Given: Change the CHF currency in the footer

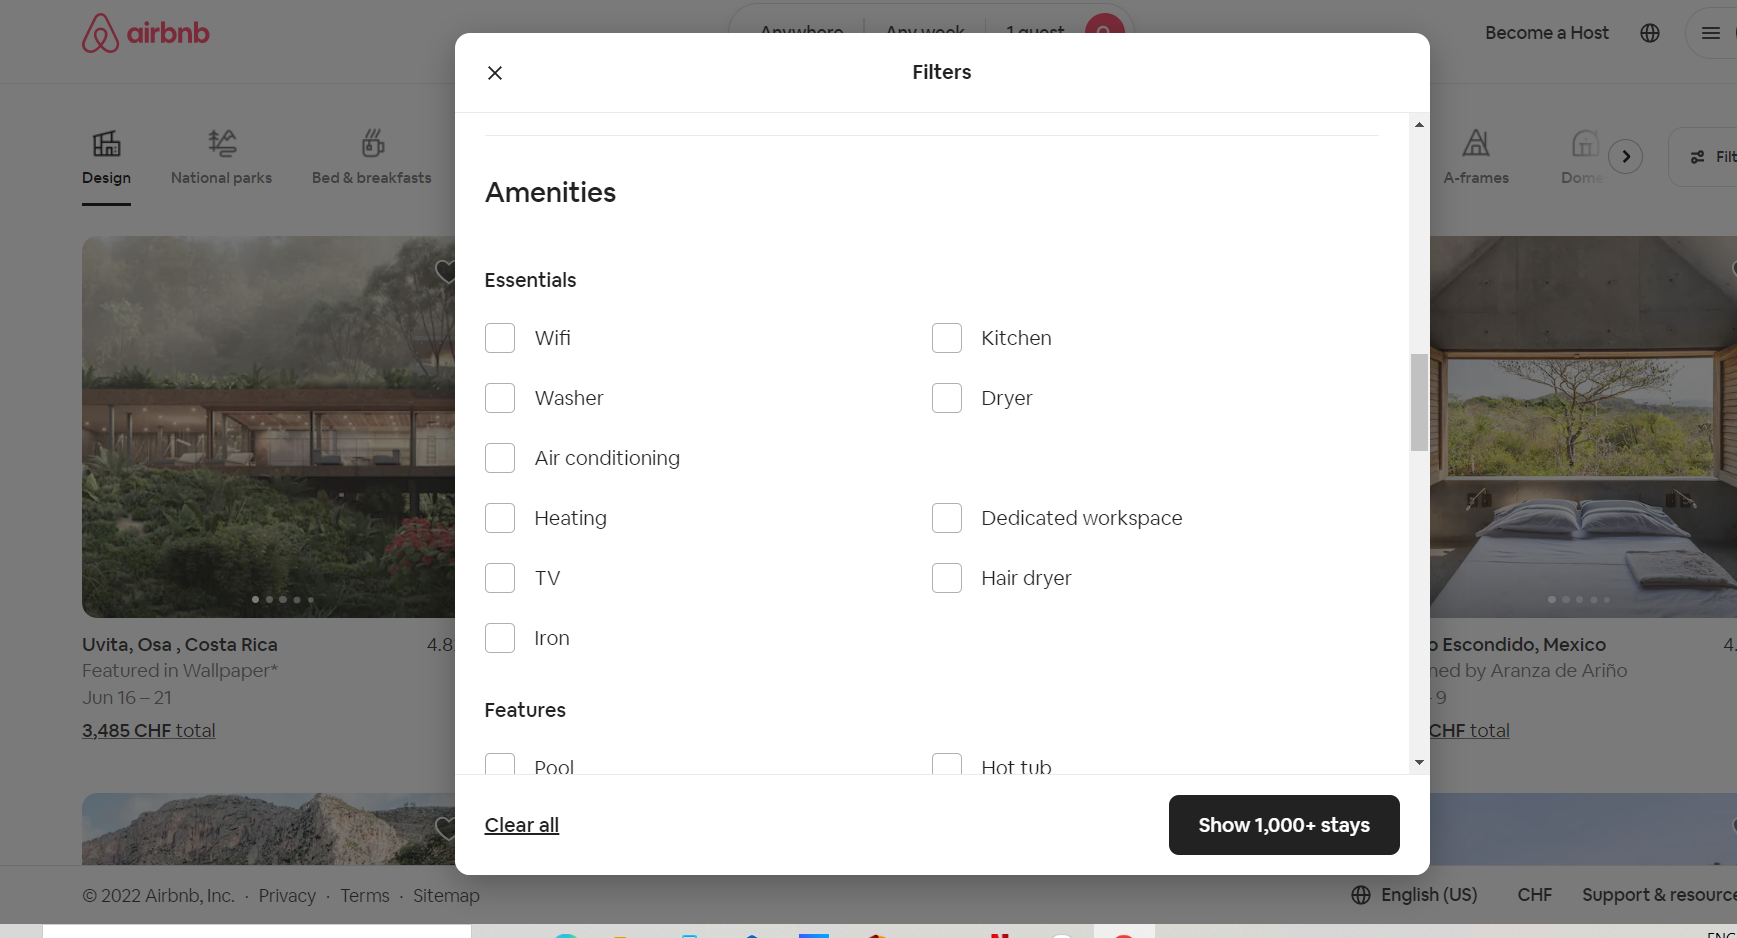Looking at the screenshot, I should [x=1535, y=895].
